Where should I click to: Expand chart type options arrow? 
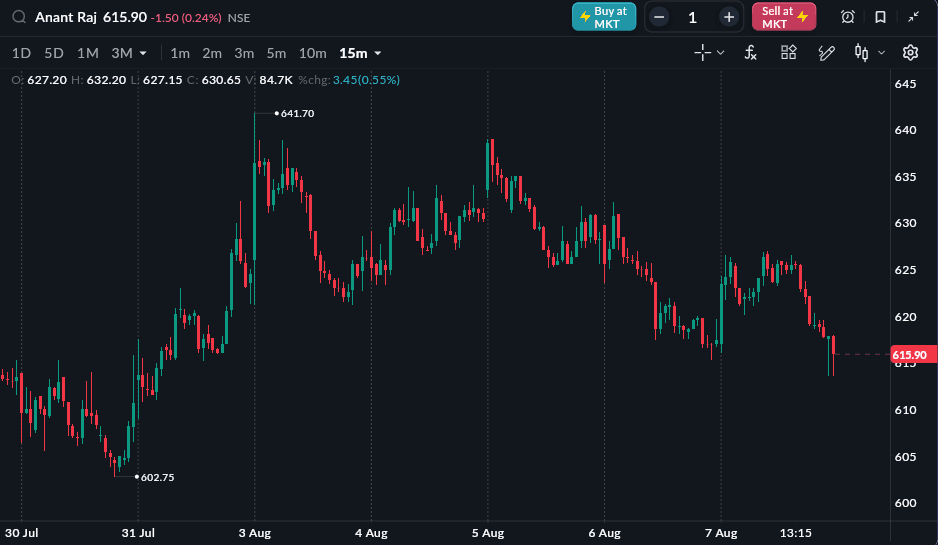pos(881,53)
